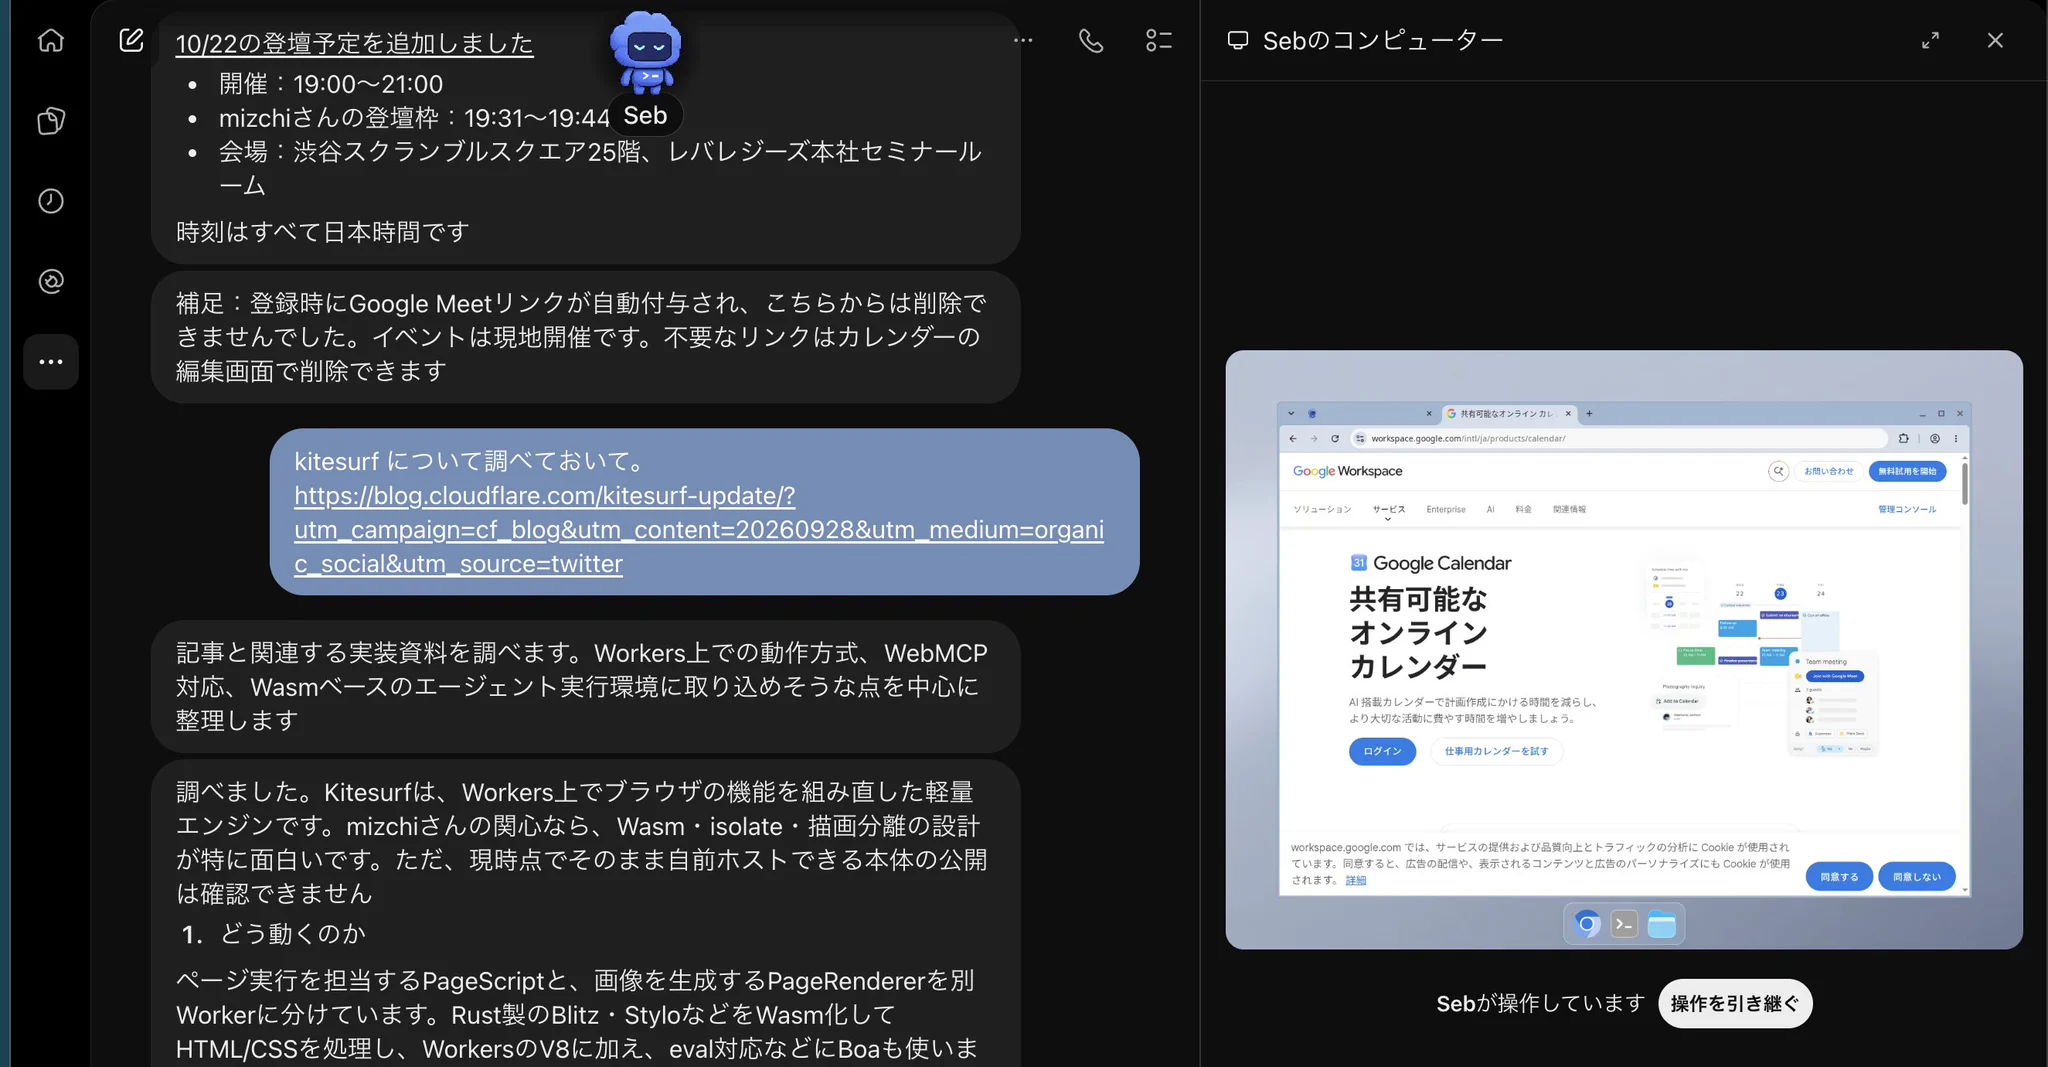Close the Sebのコンピューター panel

coord(1995,41)
